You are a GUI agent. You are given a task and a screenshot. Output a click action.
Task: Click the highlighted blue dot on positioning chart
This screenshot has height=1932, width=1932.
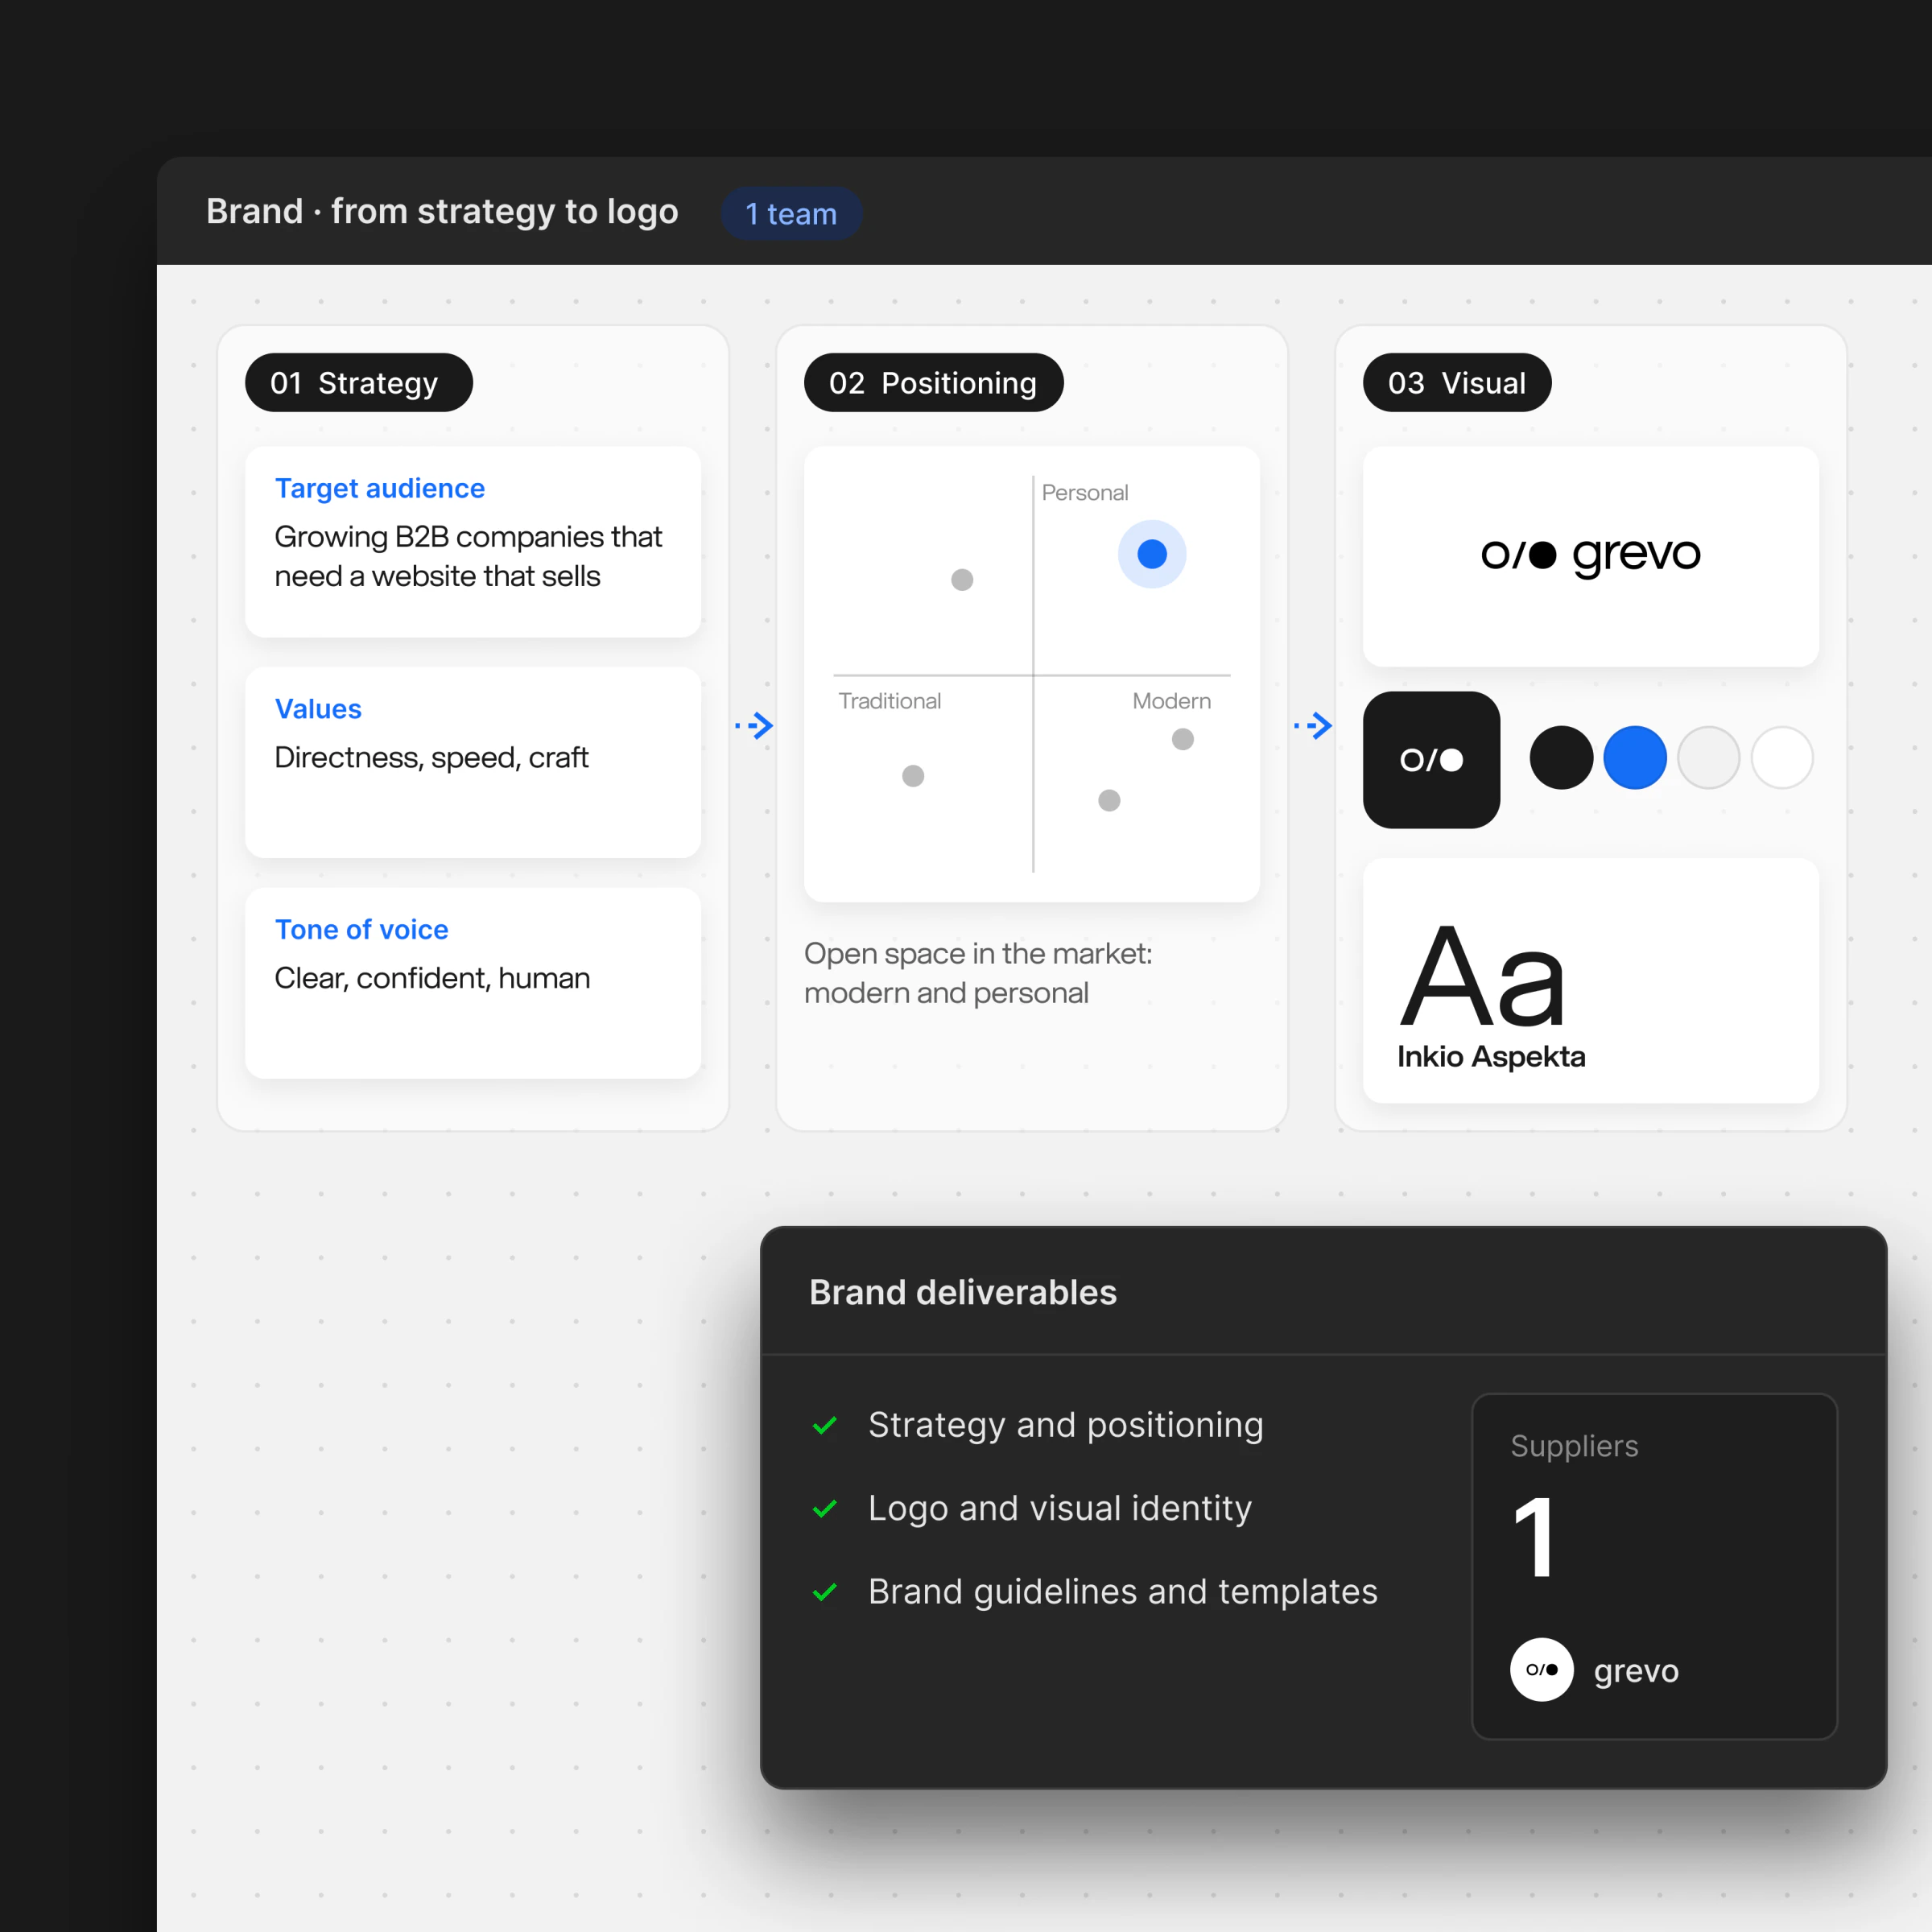point(1152,554)
